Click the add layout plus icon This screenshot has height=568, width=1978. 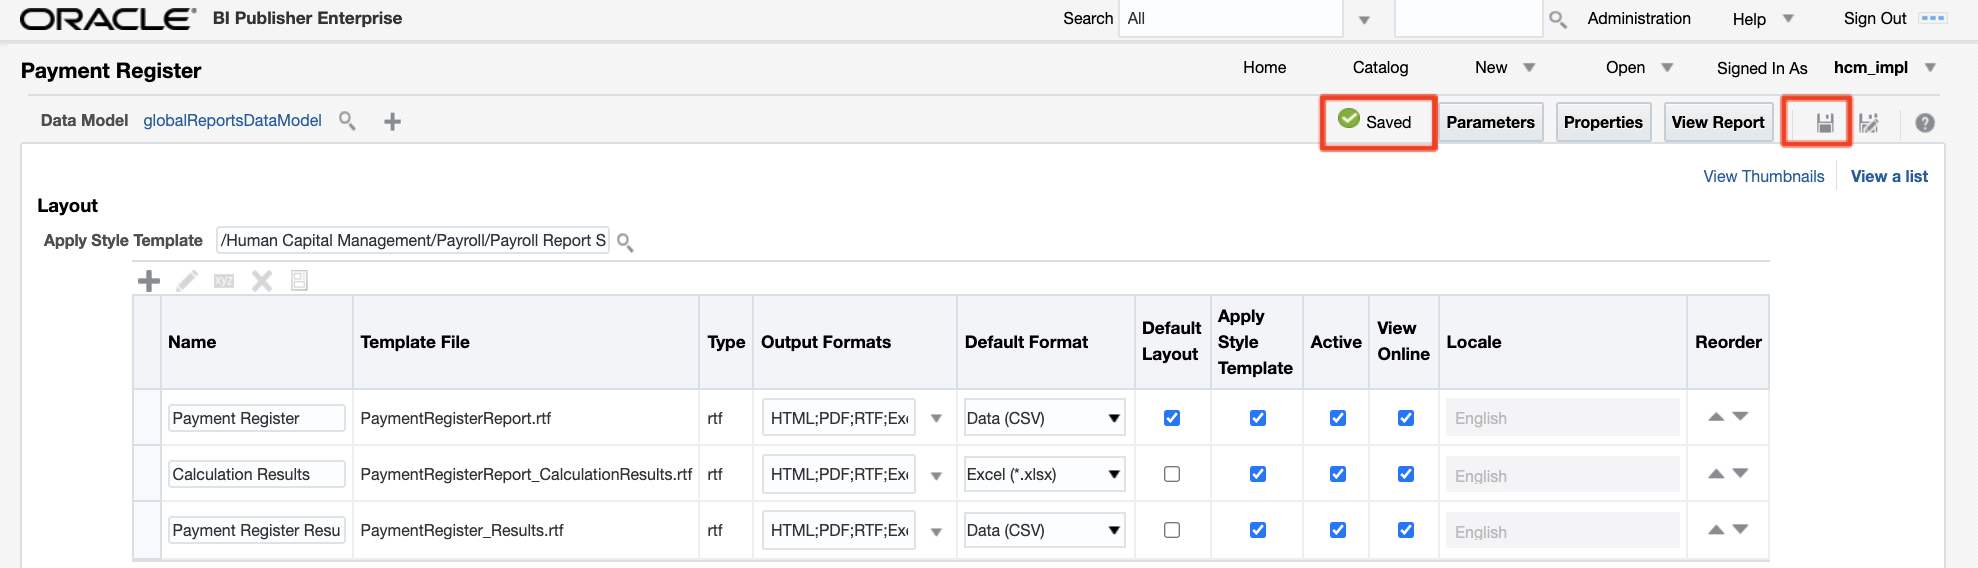[x=149, y=281]
